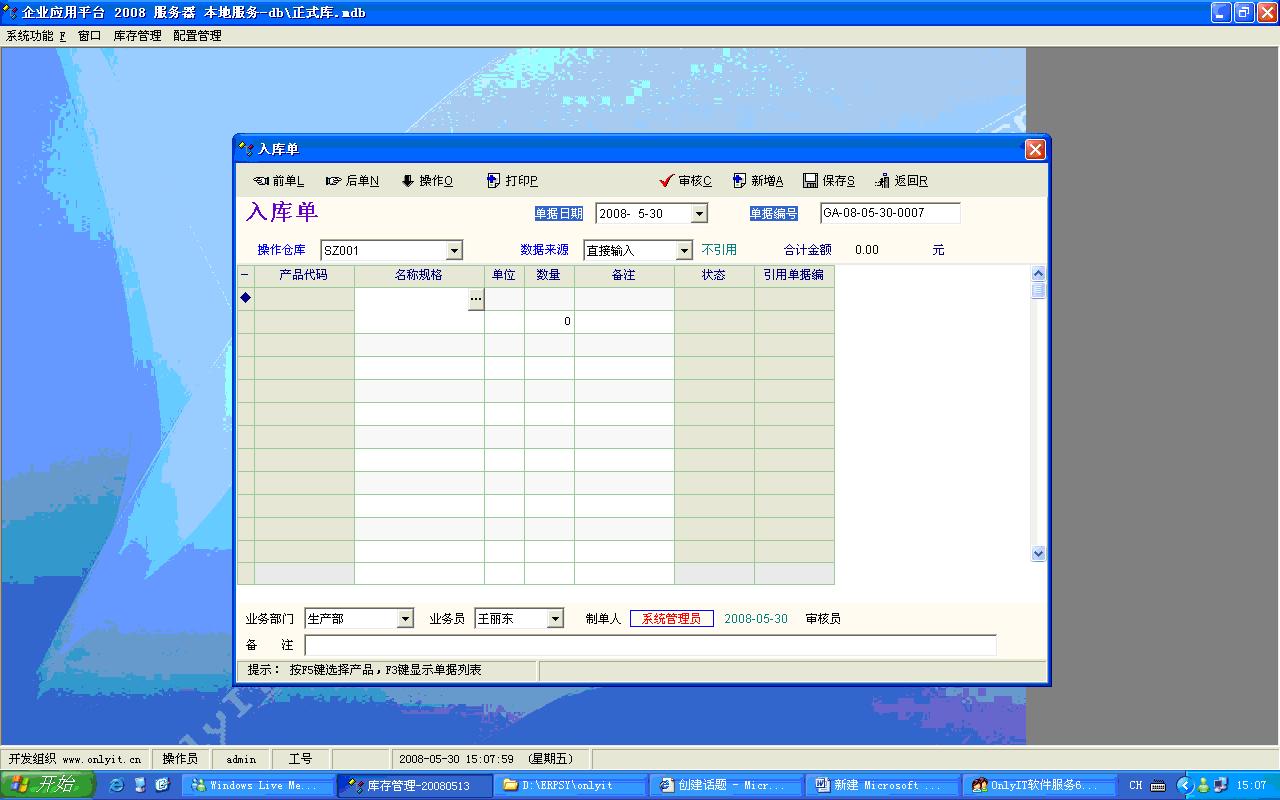Expand the 单据日期 date dropdown

click(699, 213)
